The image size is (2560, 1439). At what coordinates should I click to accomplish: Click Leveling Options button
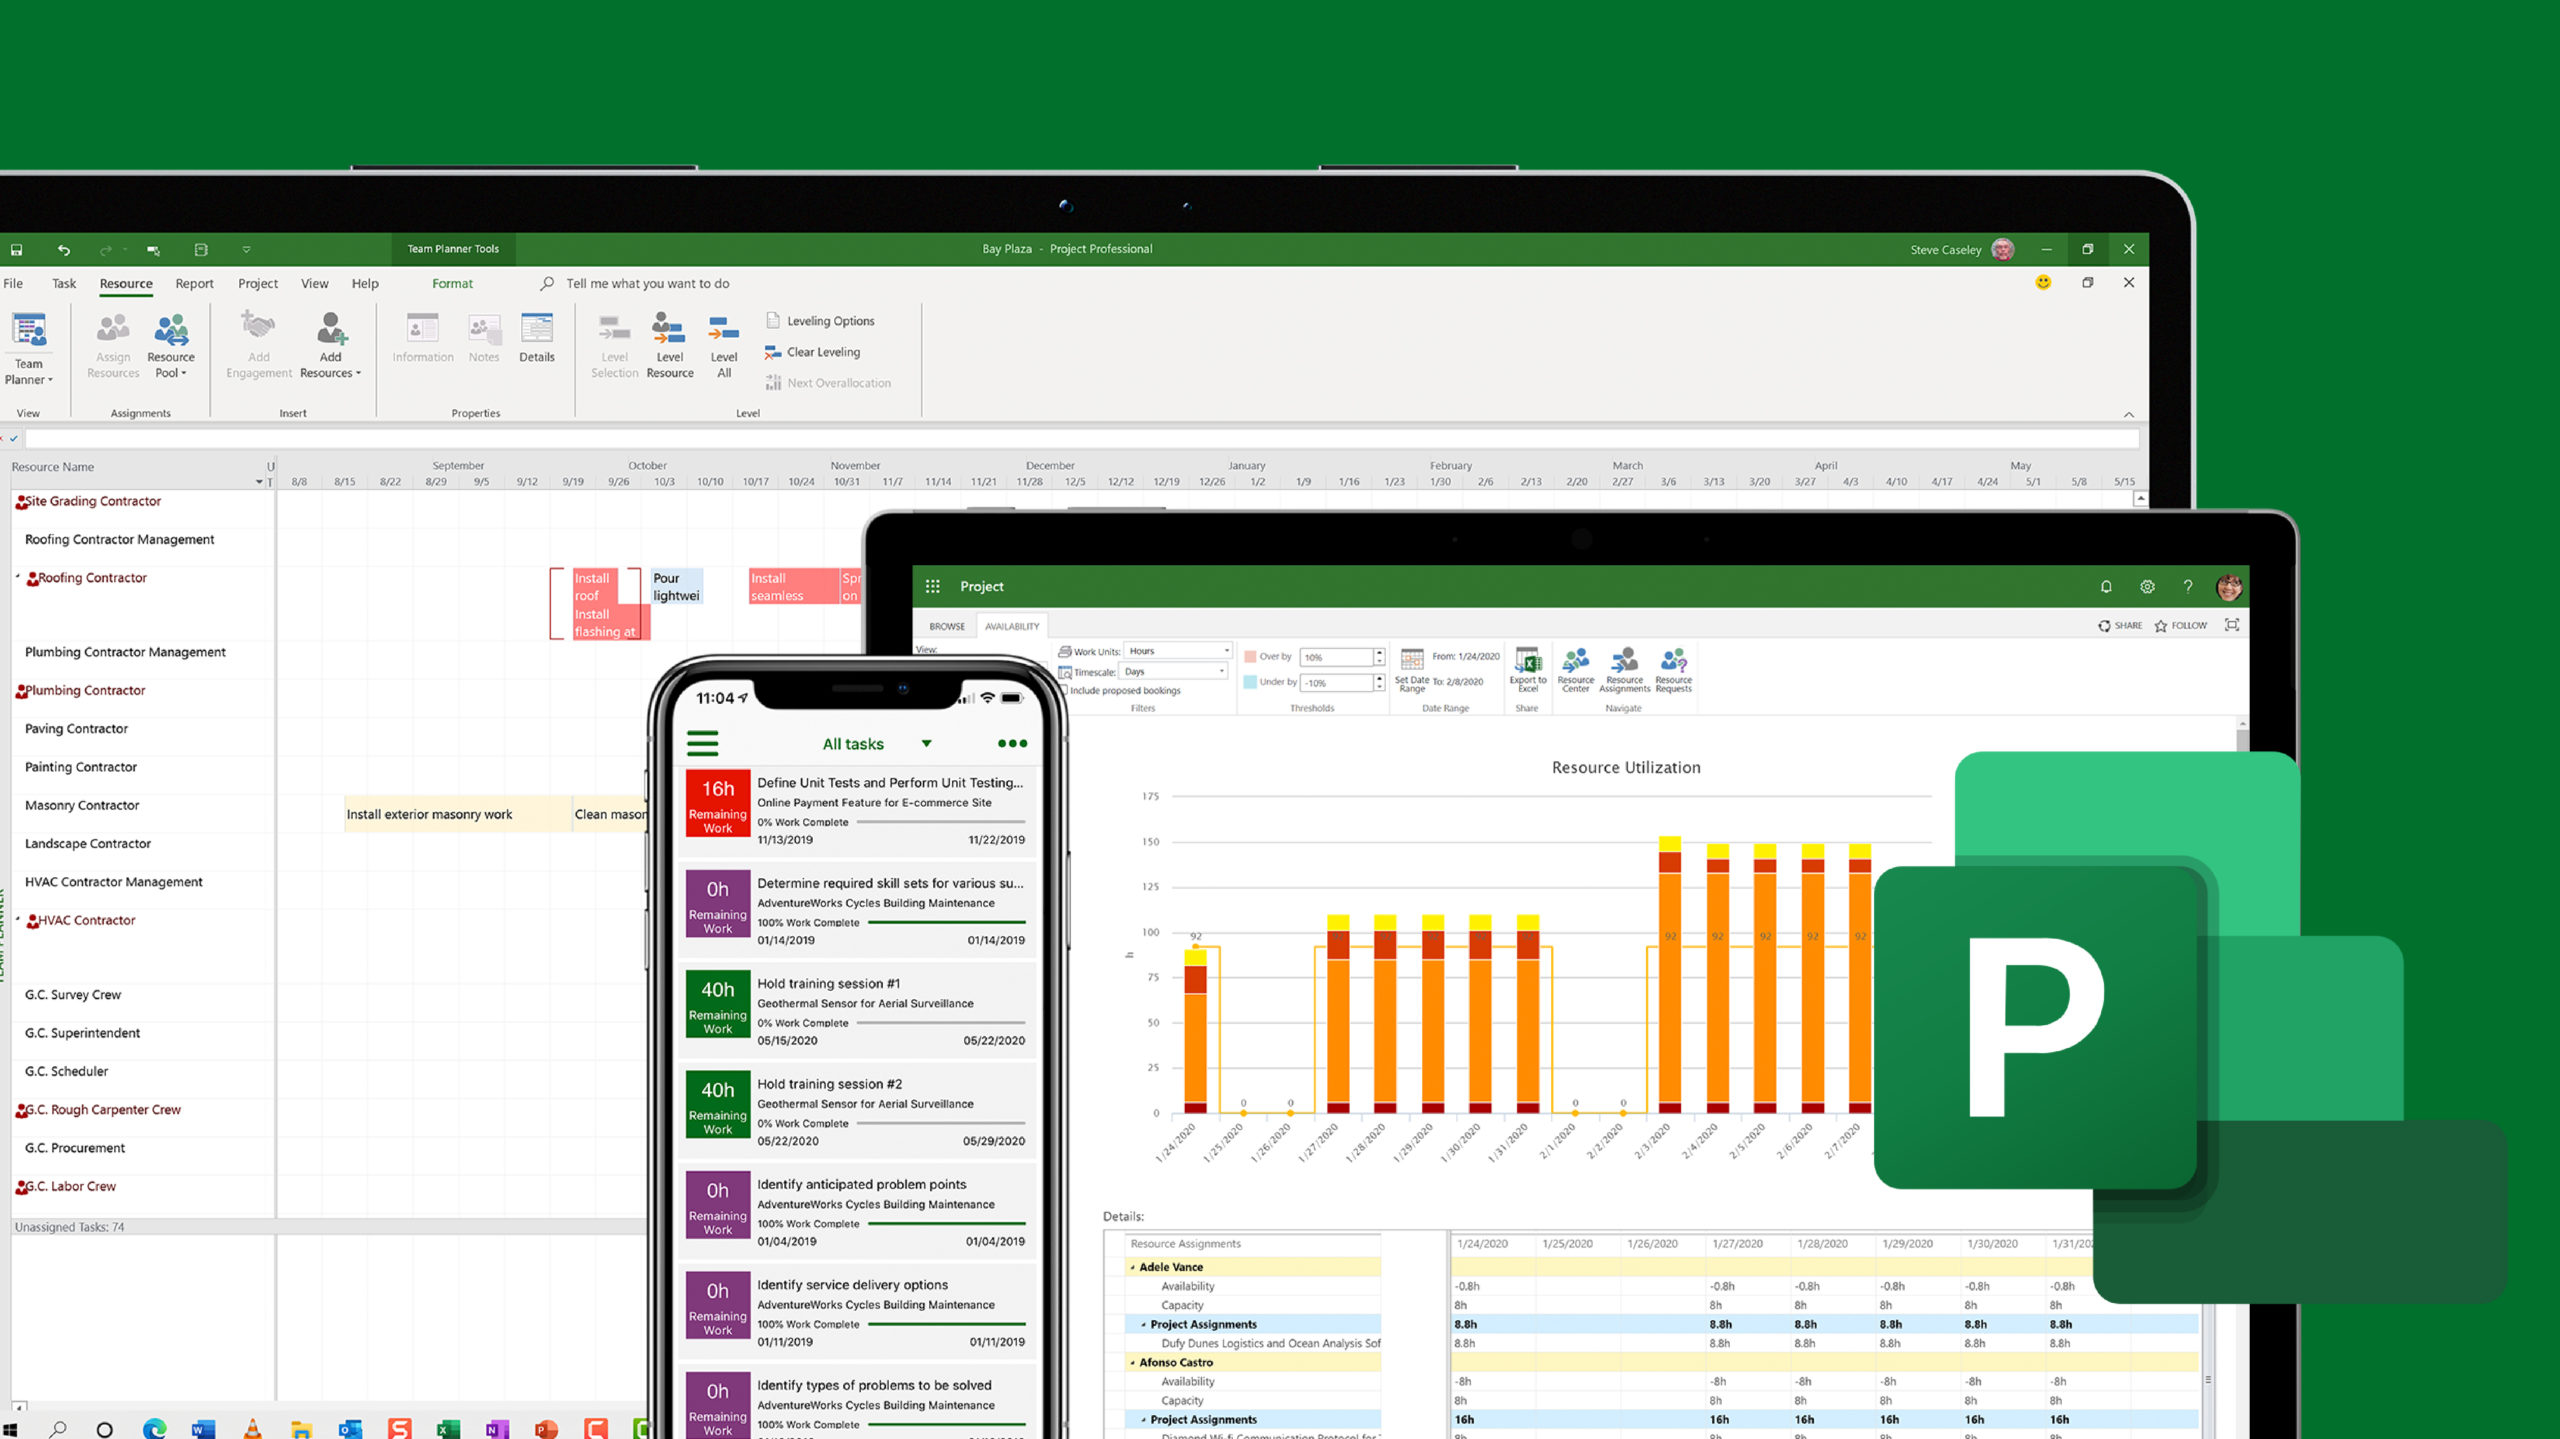[825, 320]
